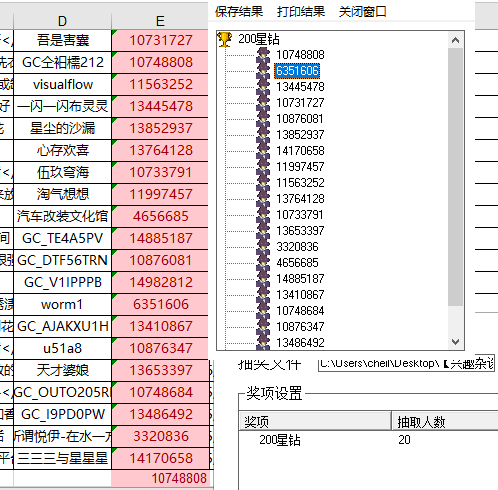Click cell GC_TE4A5PV in column D

(x=62, y=238)
